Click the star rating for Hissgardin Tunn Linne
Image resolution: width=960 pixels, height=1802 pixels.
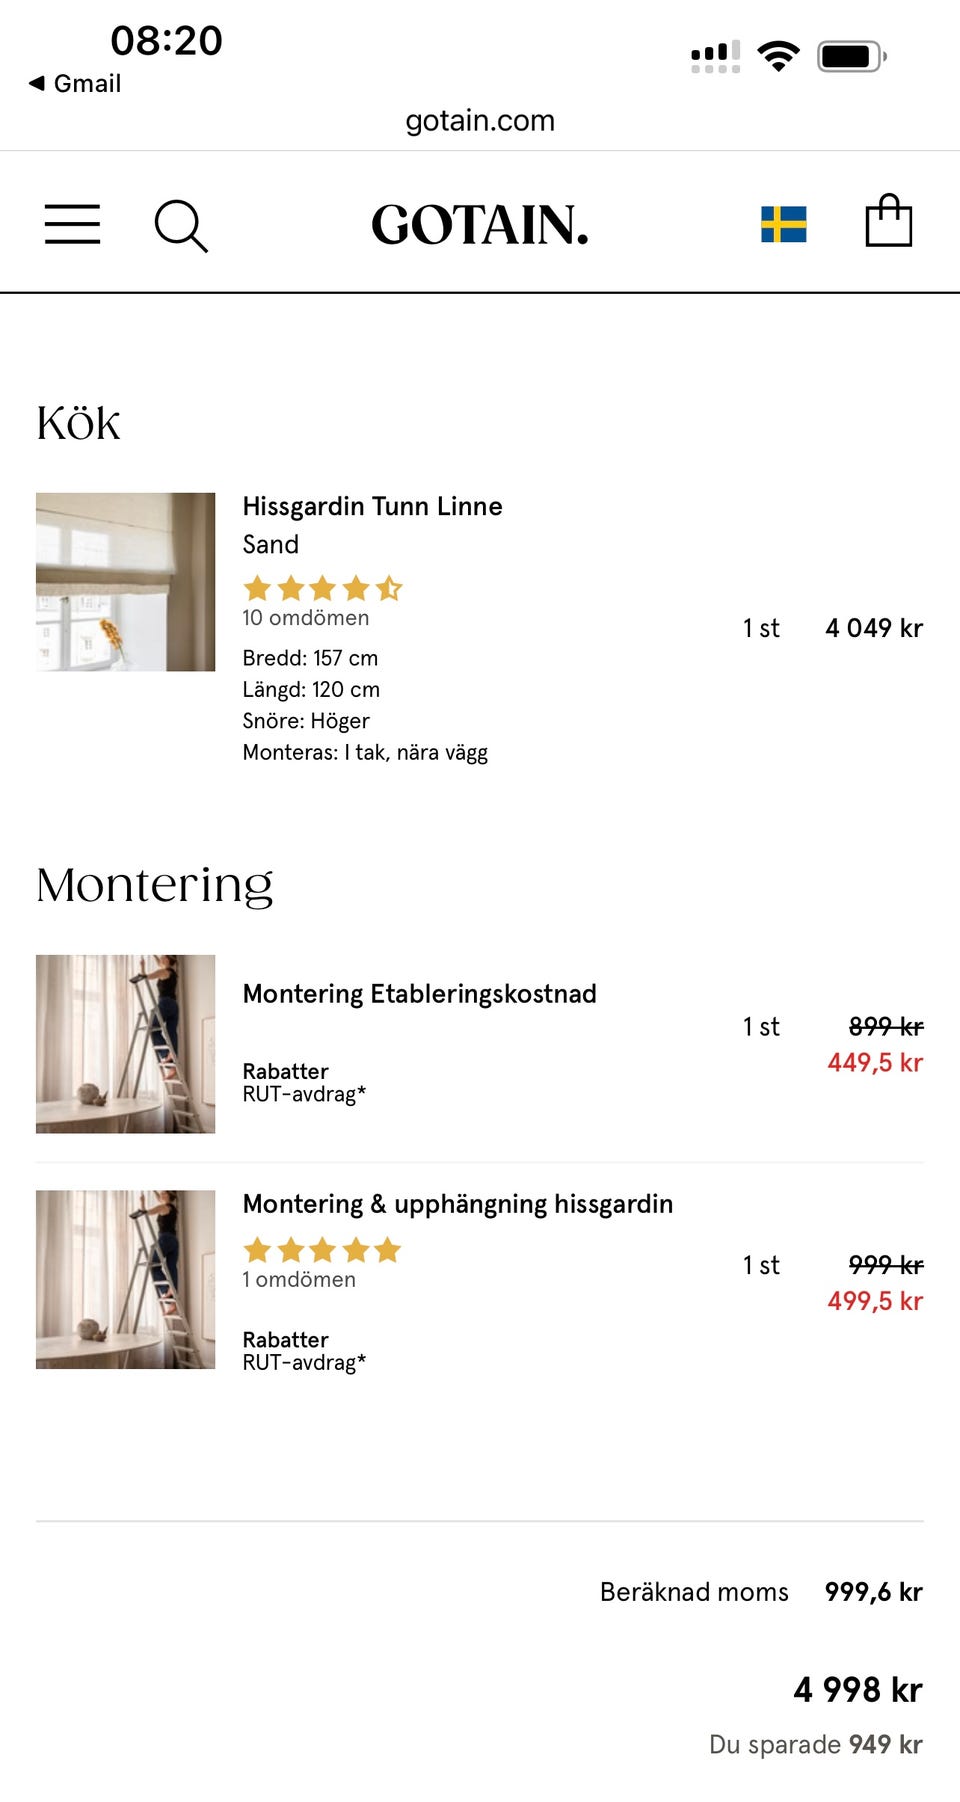[322, 588]
